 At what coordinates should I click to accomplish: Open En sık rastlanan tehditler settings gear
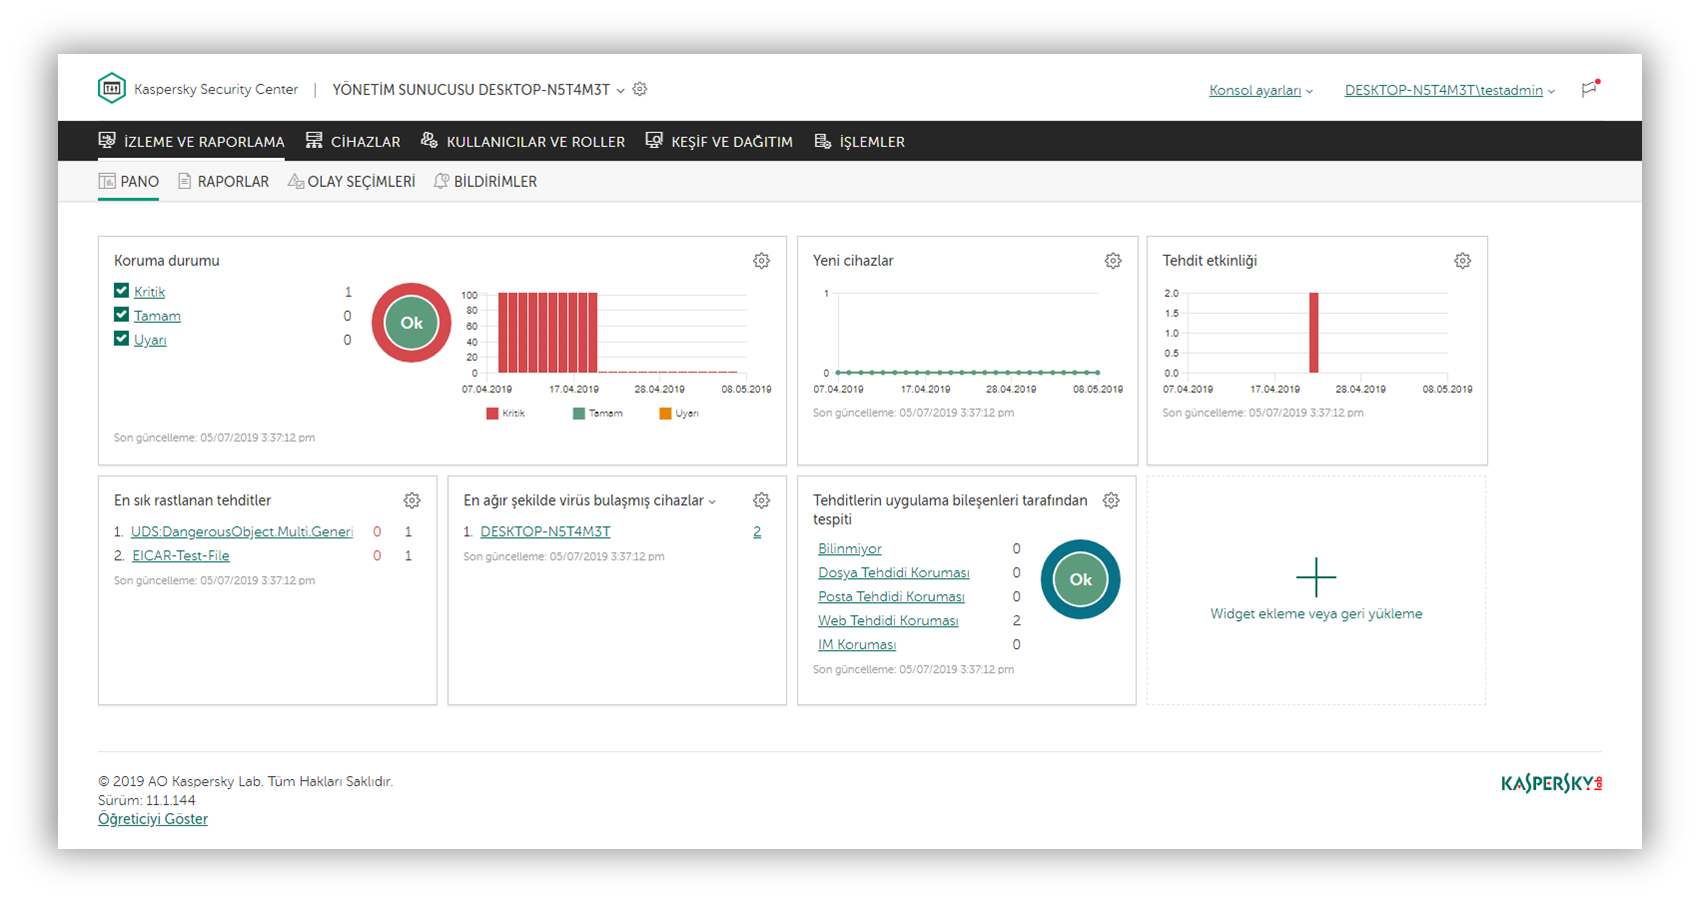[x=412, y=501]
